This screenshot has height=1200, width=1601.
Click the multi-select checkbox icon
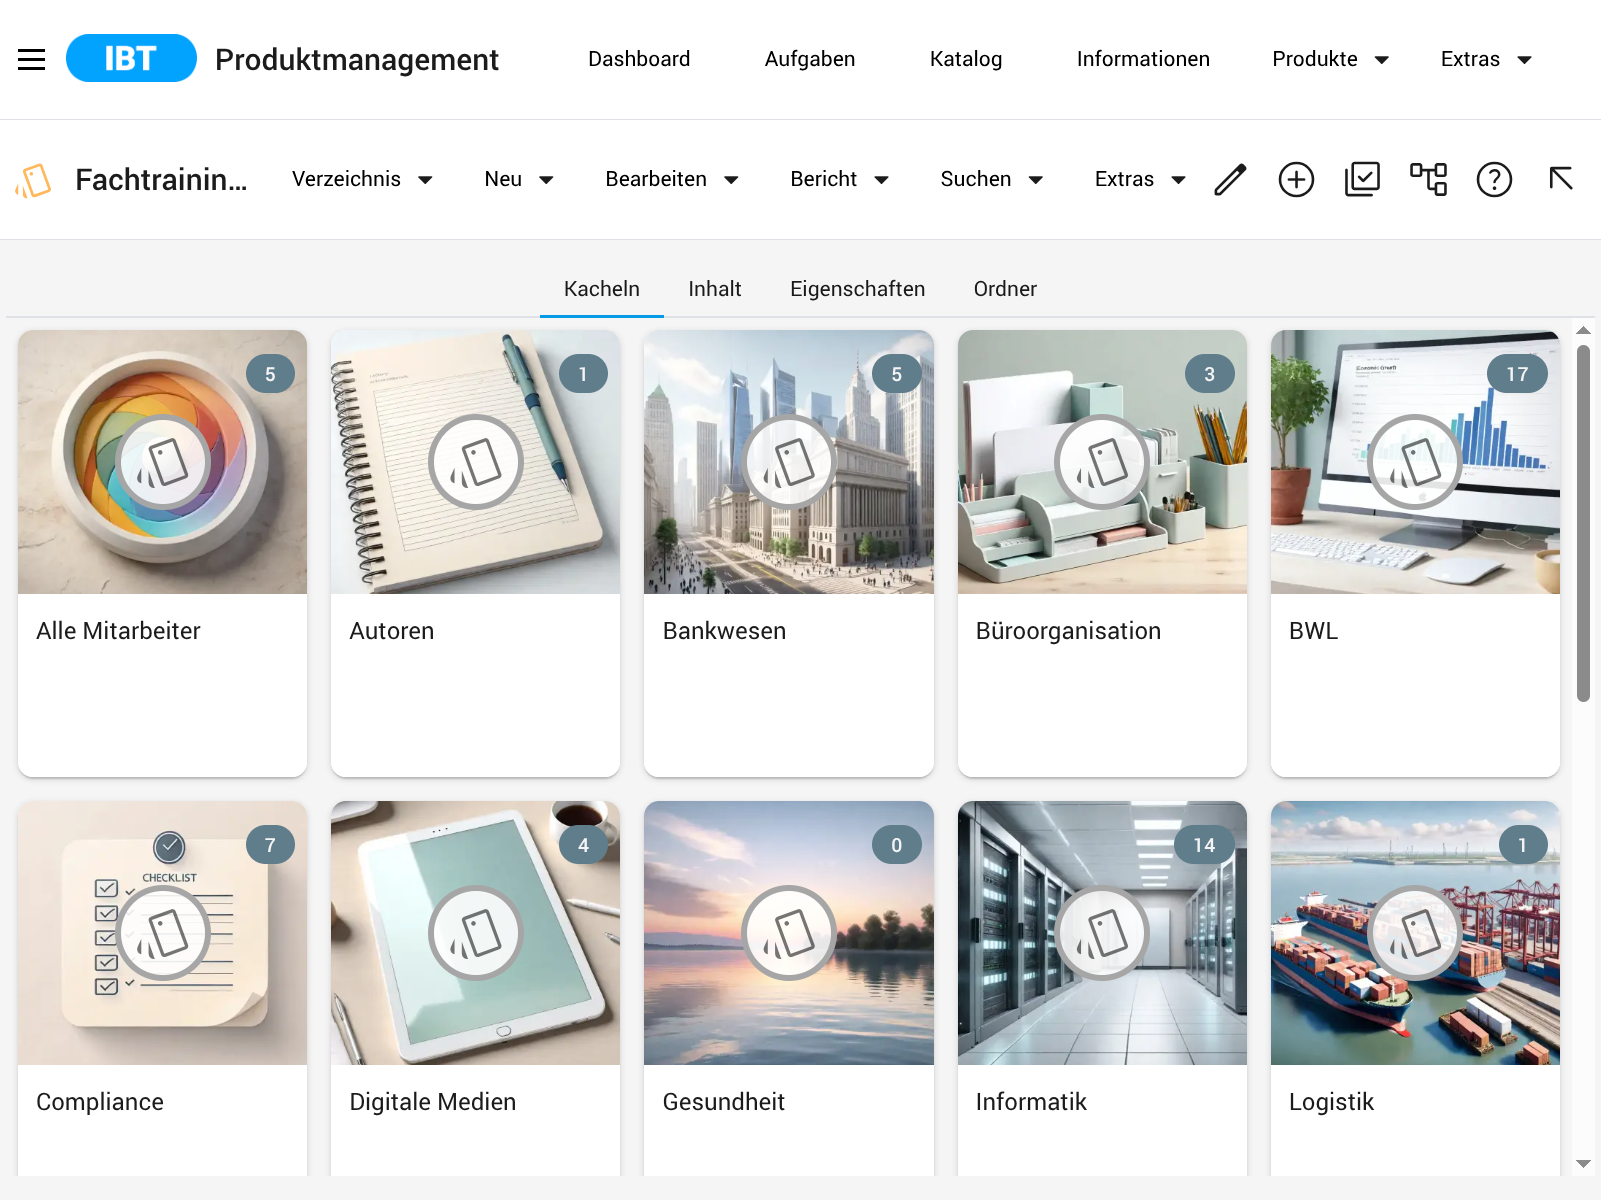1362,179
